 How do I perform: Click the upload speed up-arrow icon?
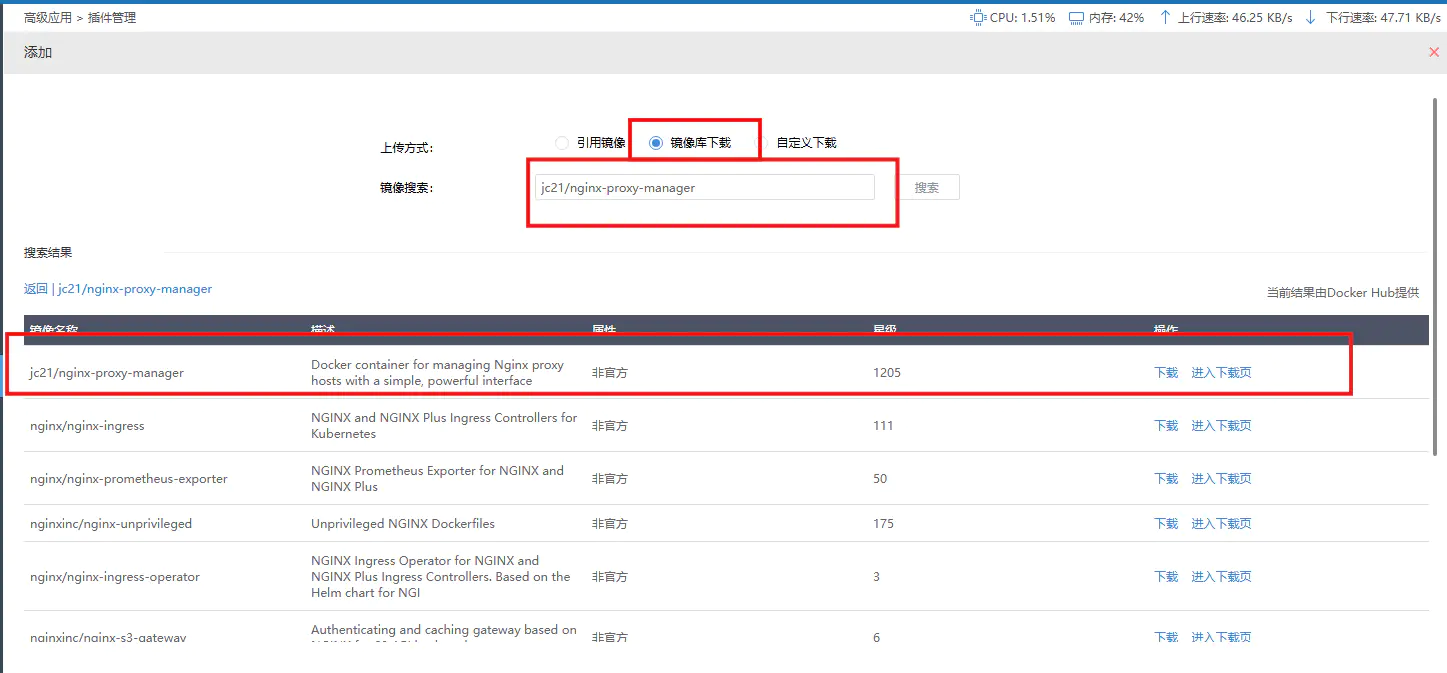tap(1165, 17)
